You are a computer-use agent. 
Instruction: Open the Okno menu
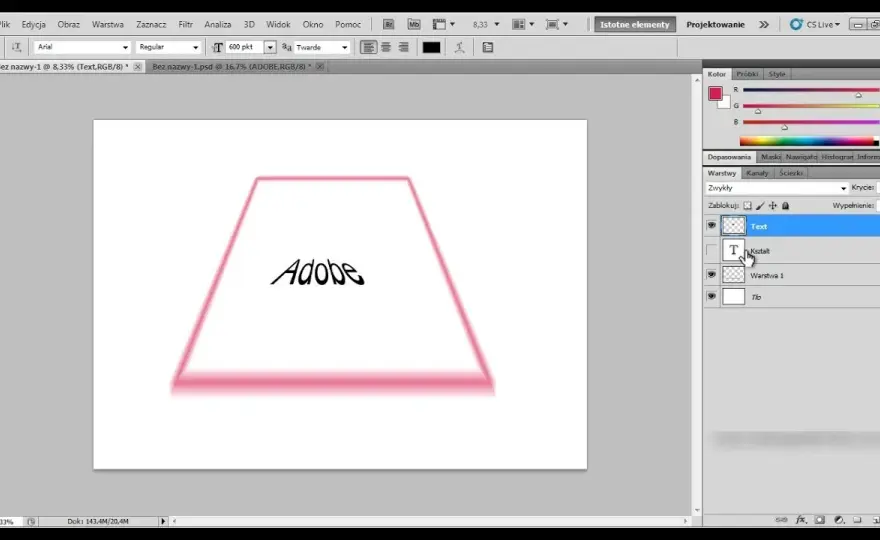[313, 25]
